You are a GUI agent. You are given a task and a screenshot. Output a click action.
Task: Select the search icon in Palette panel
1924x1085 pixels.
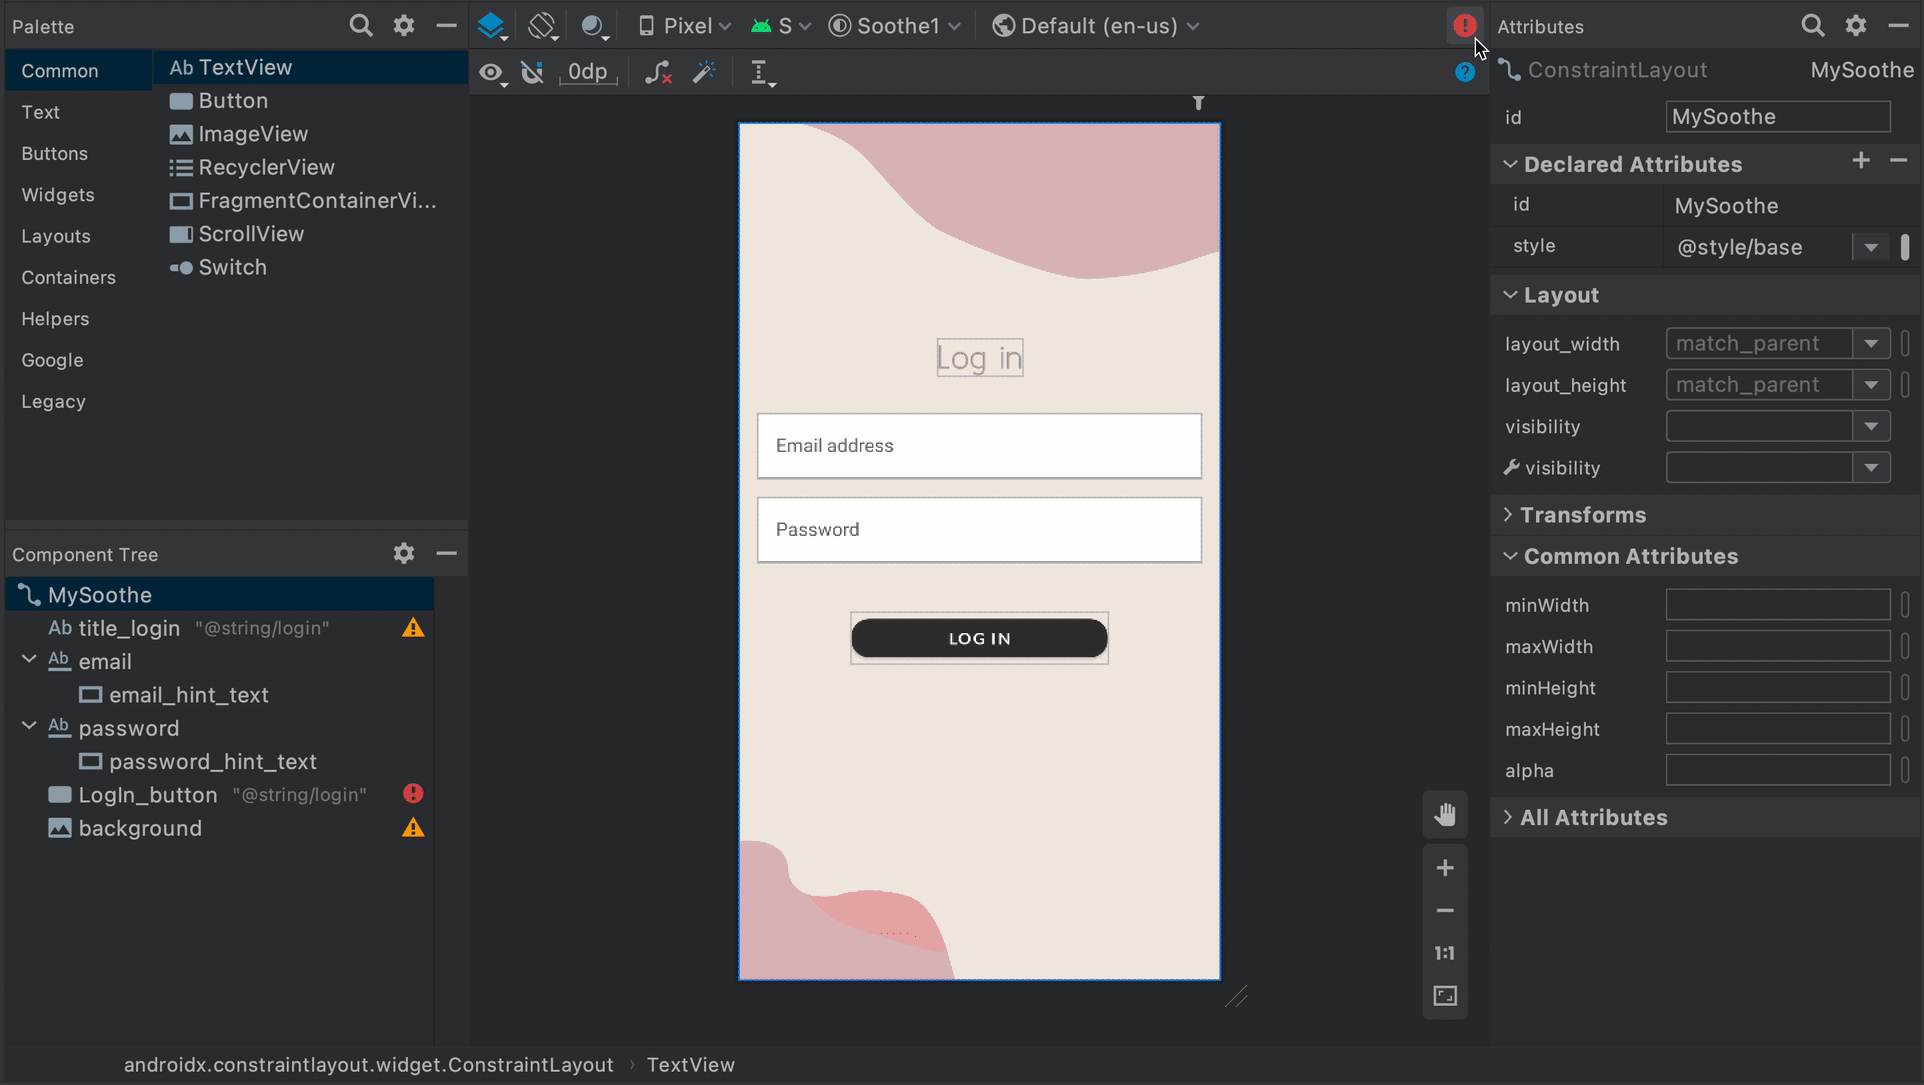(x=359, y=26)
